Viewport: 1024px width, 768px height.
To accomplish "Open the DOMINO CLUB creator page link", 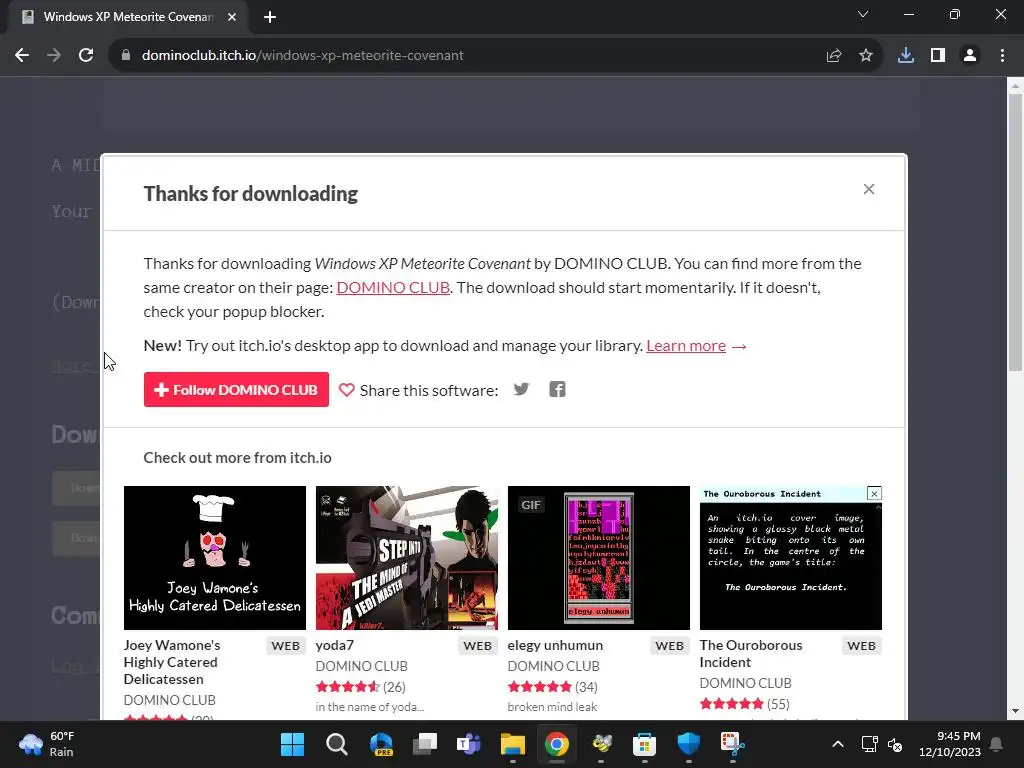I will point(392,287).
